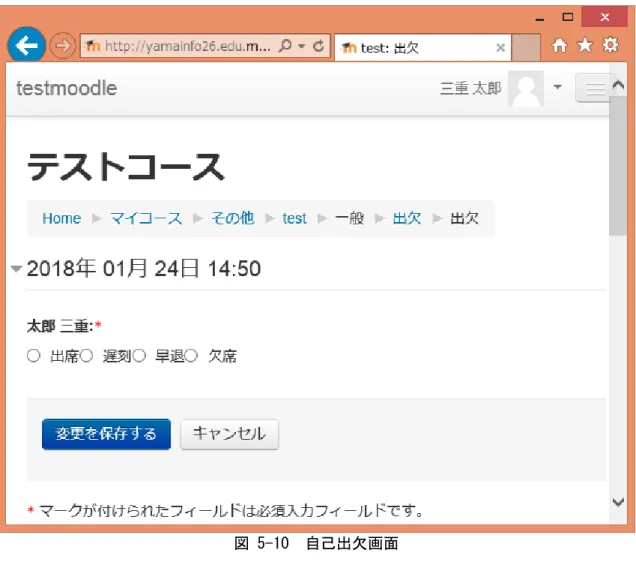Close the browser window
The height and width of the screenshot is (574, 636).
click(604, 17)
